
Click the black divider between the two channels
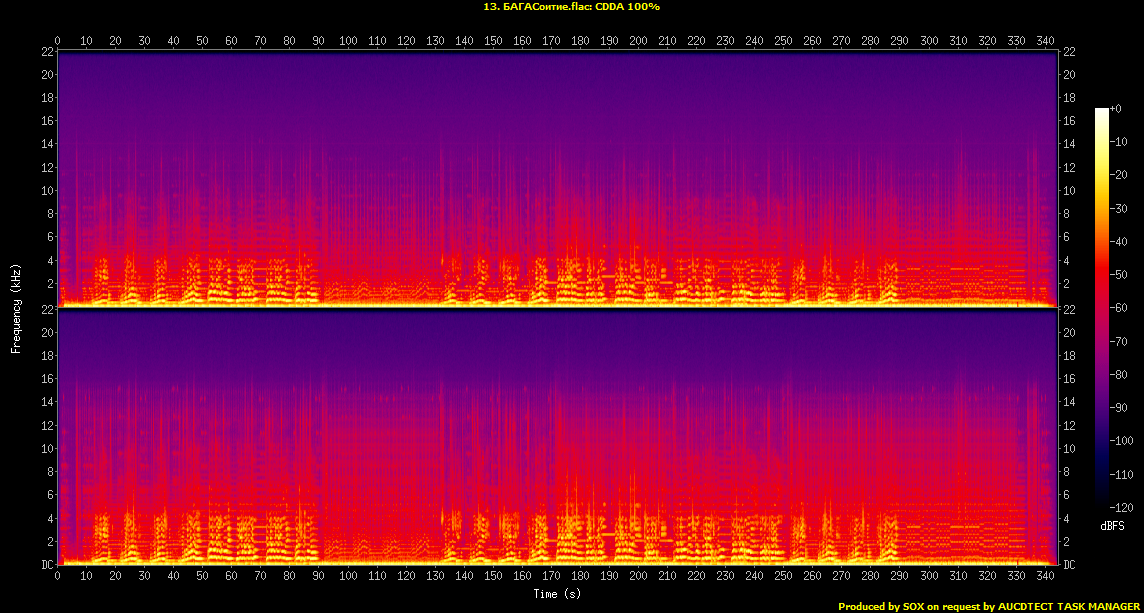(x=558, y=310)
